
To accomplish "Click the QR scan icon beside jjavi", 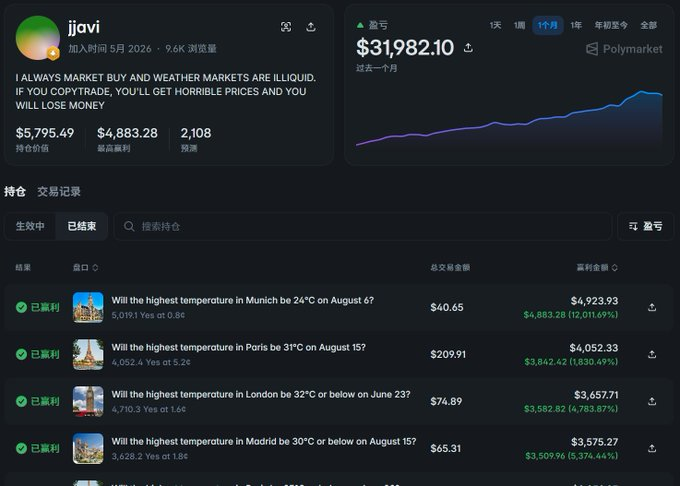I will click(x=286, y=27).
